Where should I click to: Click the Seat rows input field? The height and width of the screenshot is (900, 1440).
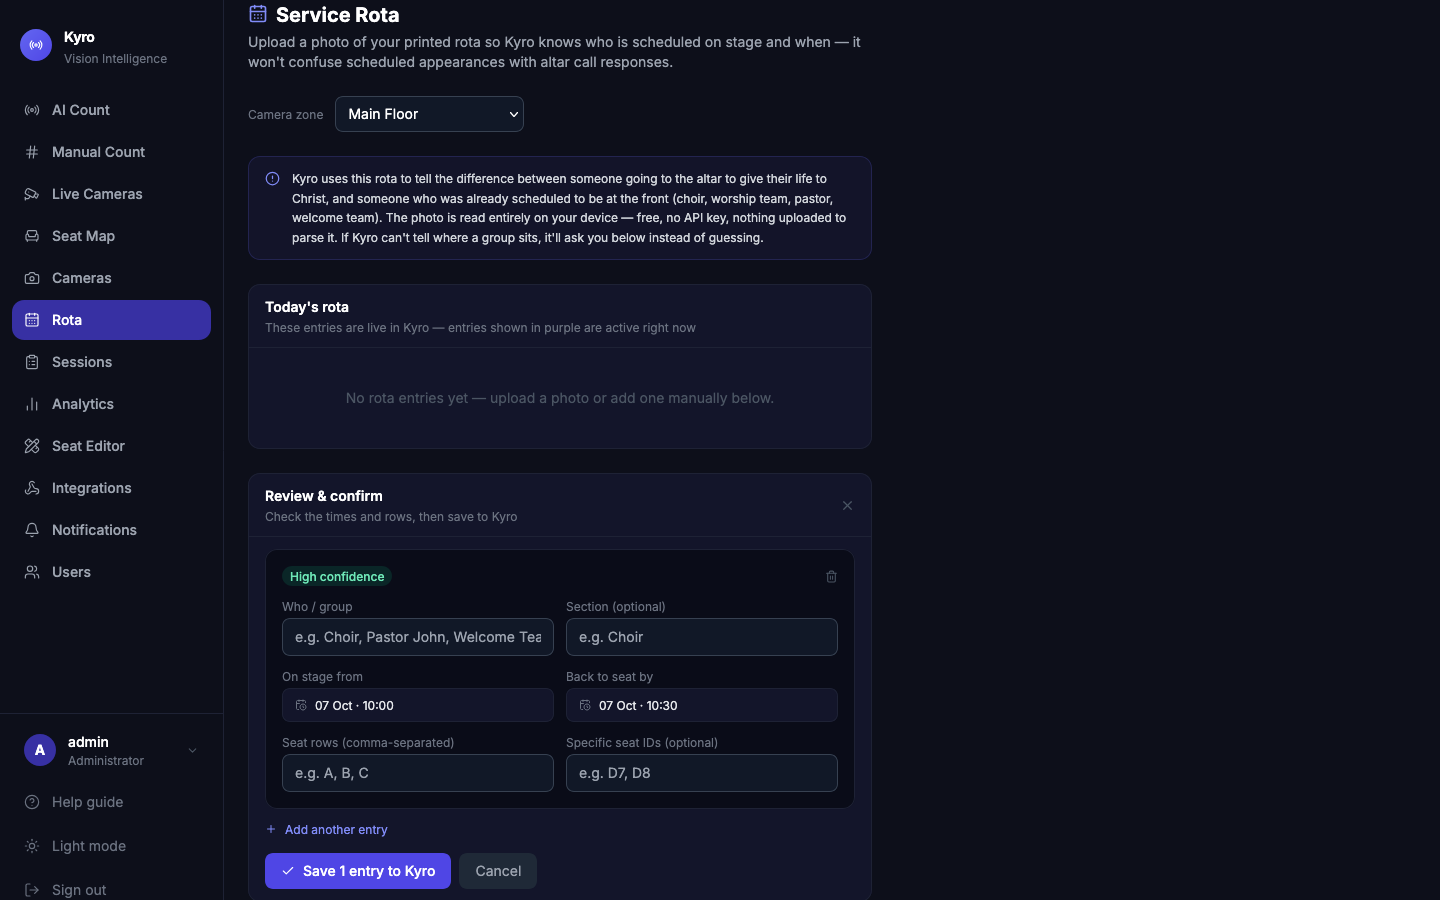[x=418, y=773]
